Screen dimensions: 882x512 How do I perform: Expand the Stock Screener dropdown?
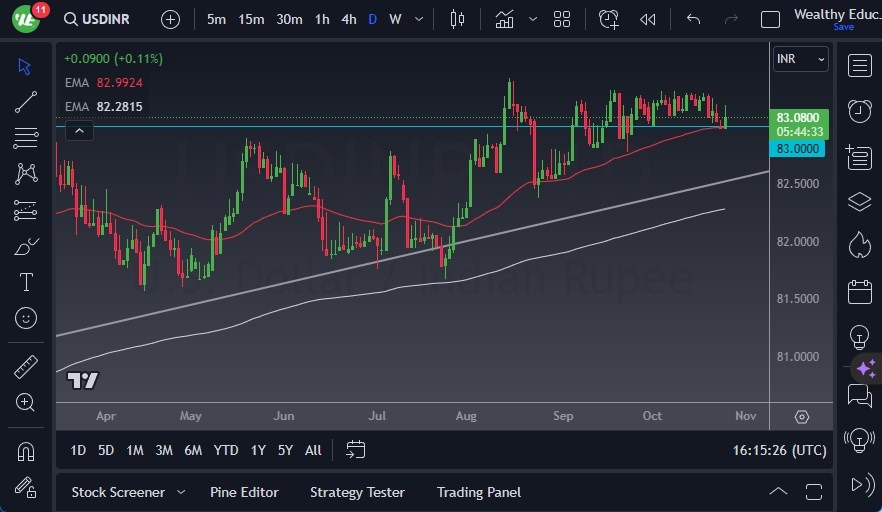click(181, 492)
